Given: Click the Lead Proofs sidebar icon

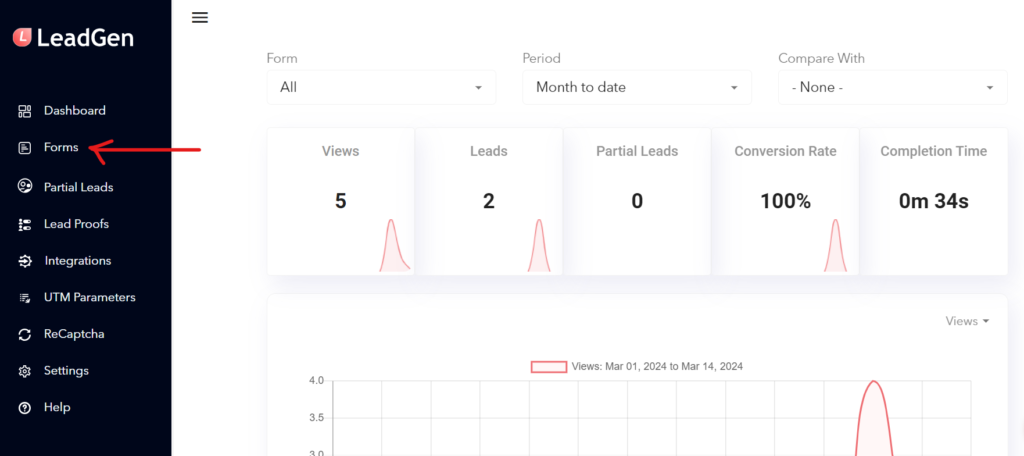Looking at the screenshot, I should (x=24, y=224).
